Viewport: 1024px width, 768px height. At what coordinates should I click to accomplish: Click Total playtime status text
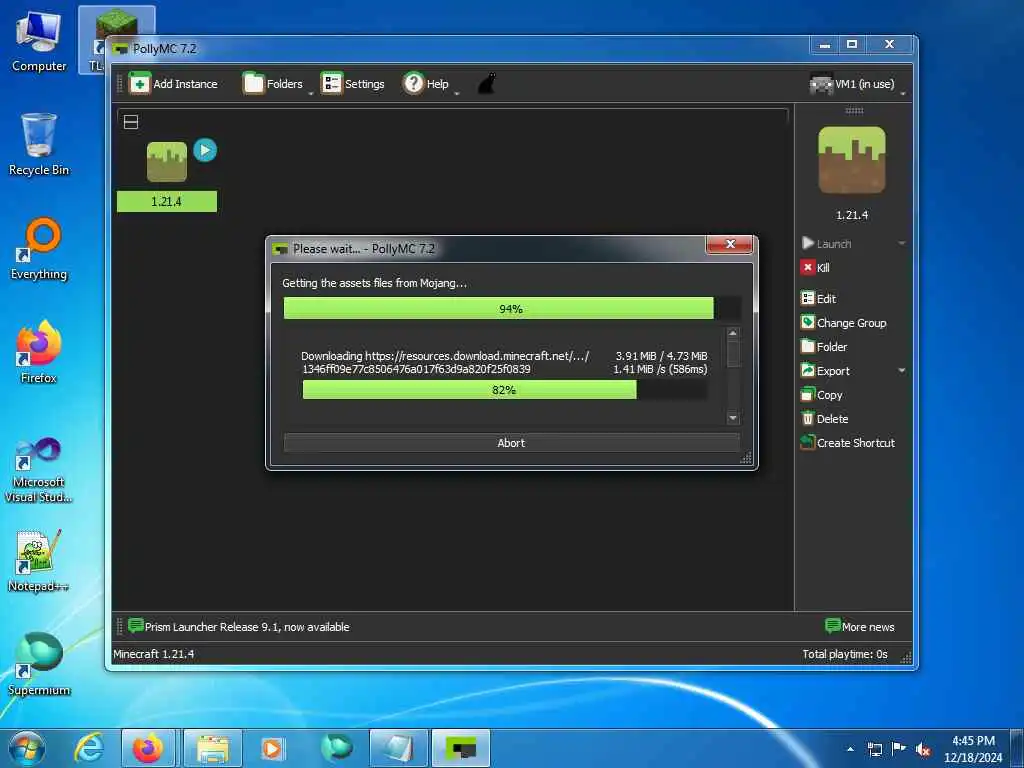(845, 654)
